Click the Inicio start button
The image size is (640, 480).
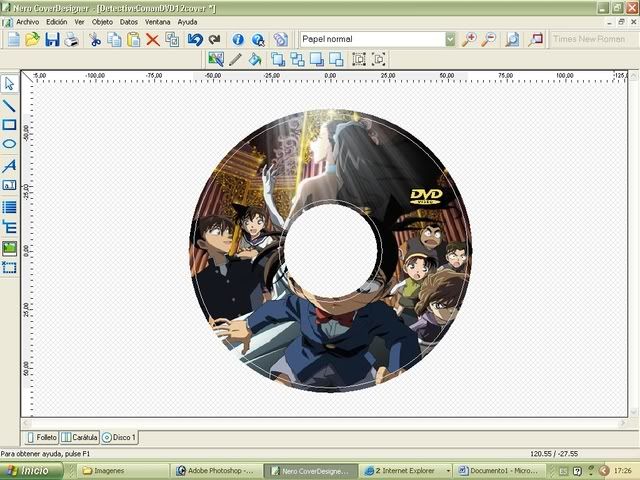[x=32, y=471]
